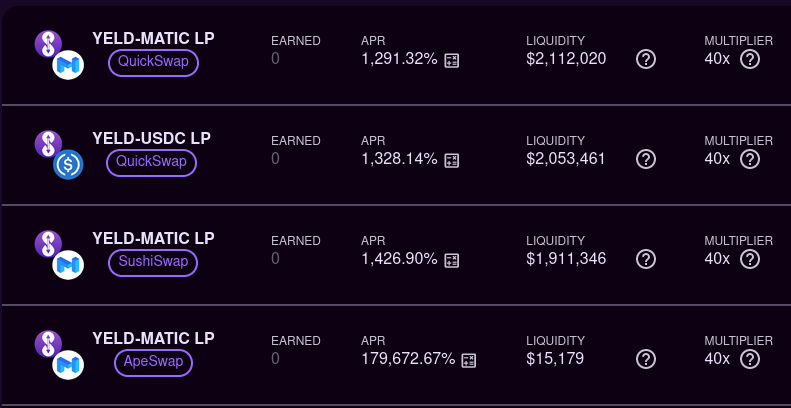The width and height of the screenshot is (791, 408).
Task: Show multiplier help in the ApeSwap row
Action: coord(750,359)
